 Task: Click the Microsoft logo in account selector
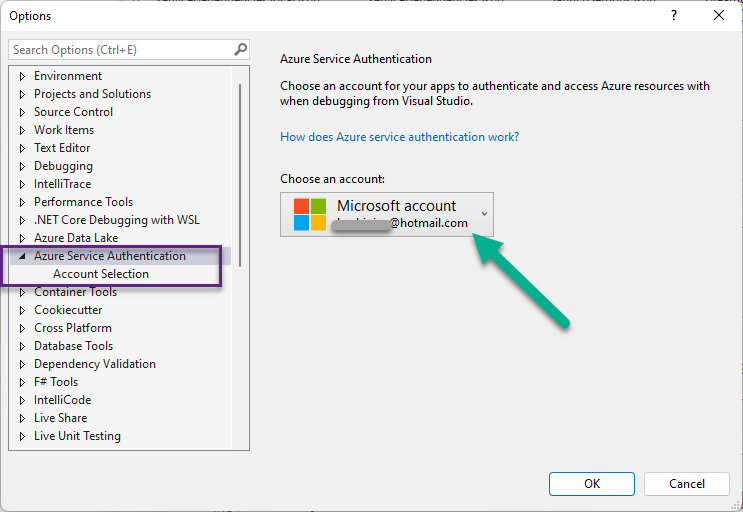pyautogui.click(x=310, y=215)
